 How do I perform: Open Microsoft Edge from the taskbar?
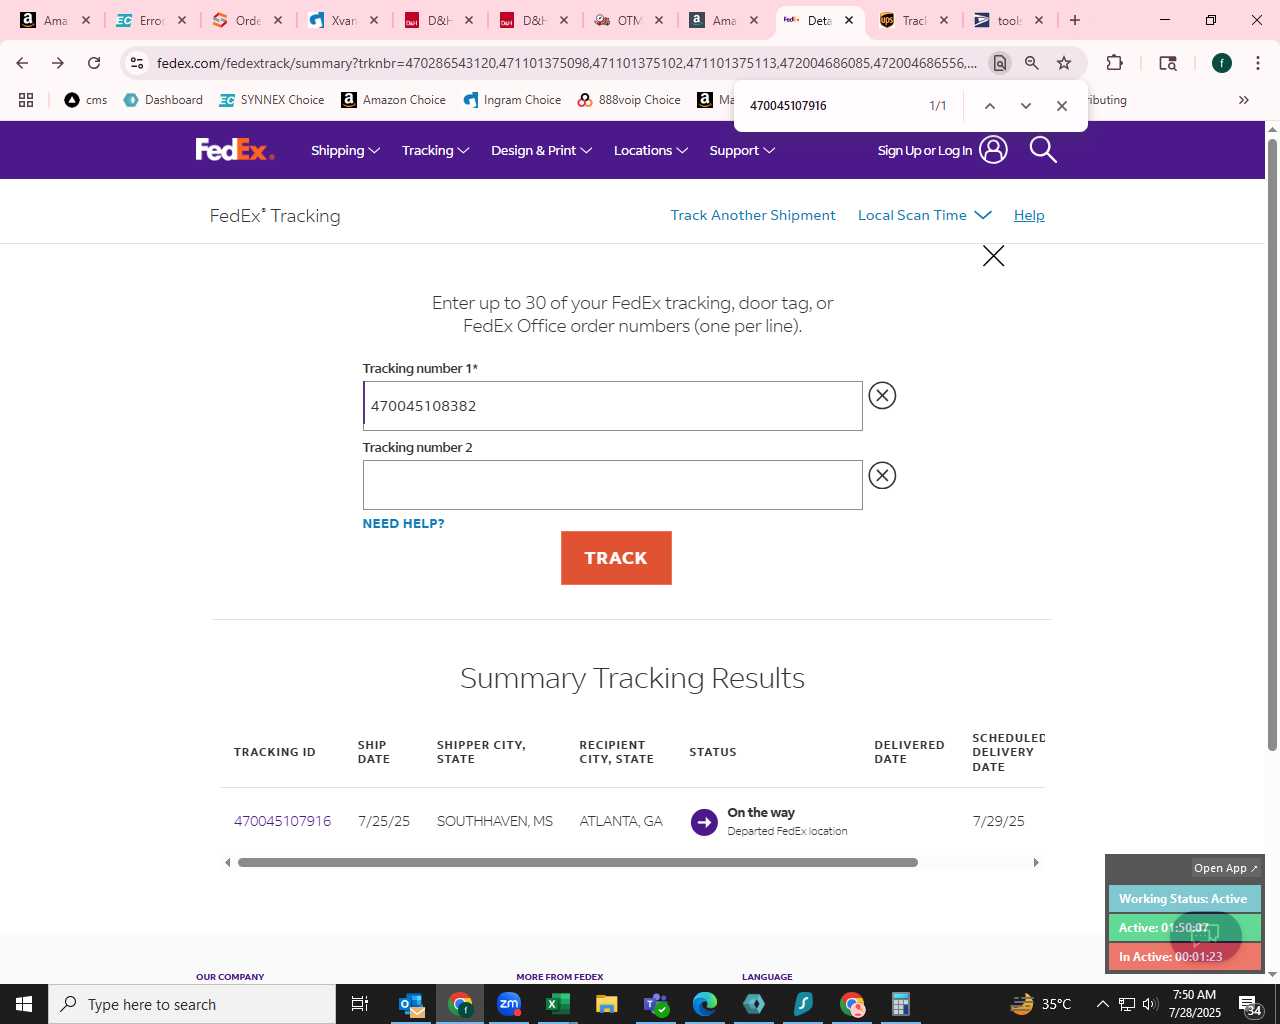click(705, 1004)
